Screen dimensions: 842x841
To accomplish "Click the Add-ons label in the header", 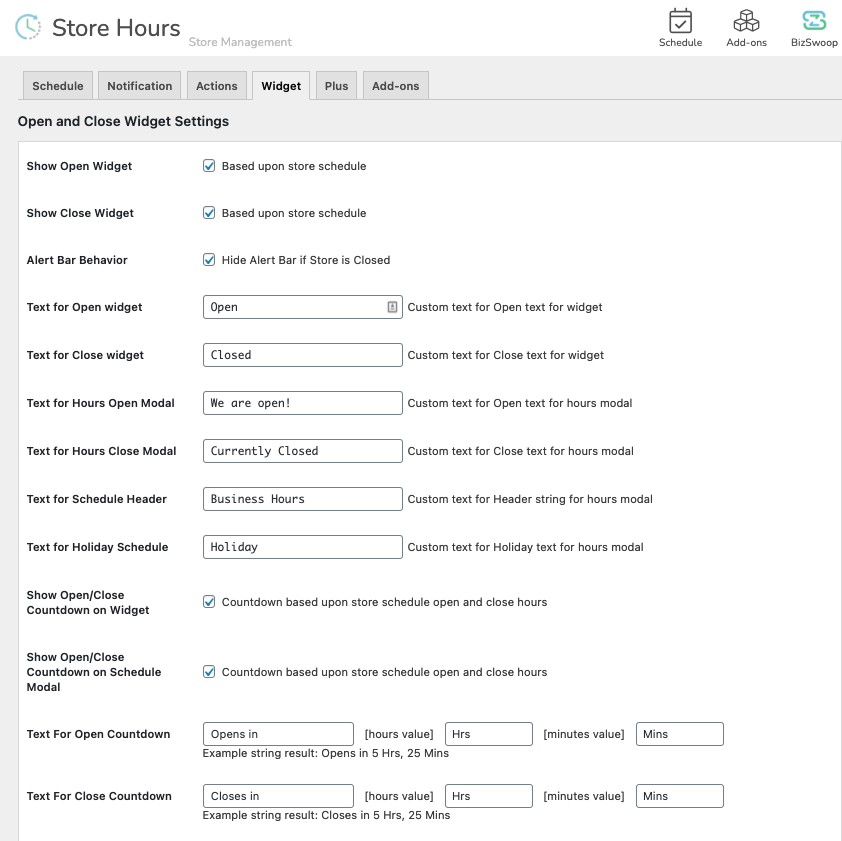I will pos(746,42).
